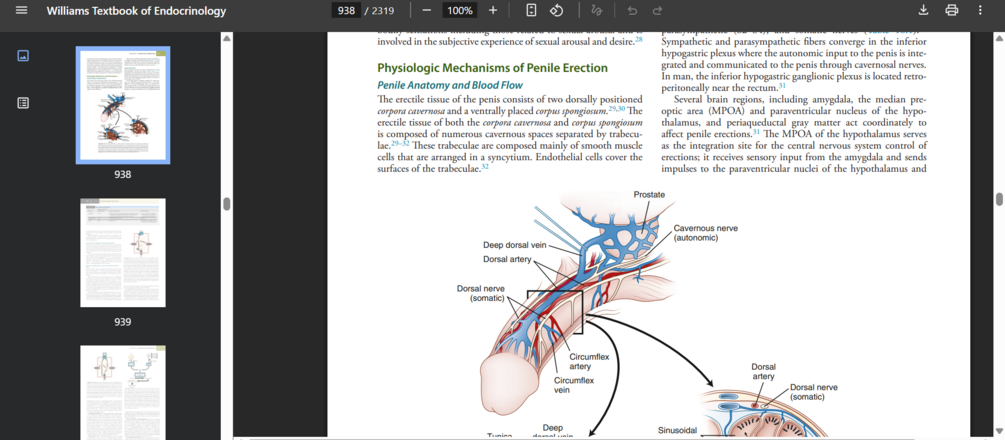Image resolution: width=1005 pixels, height=440 pixels.
Task: Show document outline in sidebar
Action: (23, 103)
